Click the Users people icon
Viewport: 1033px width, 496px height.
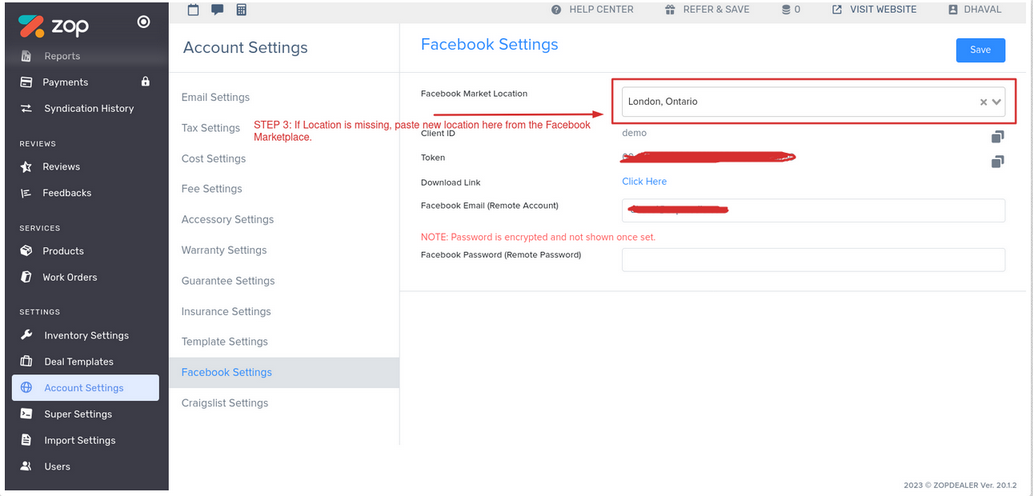tap(26, 466)
